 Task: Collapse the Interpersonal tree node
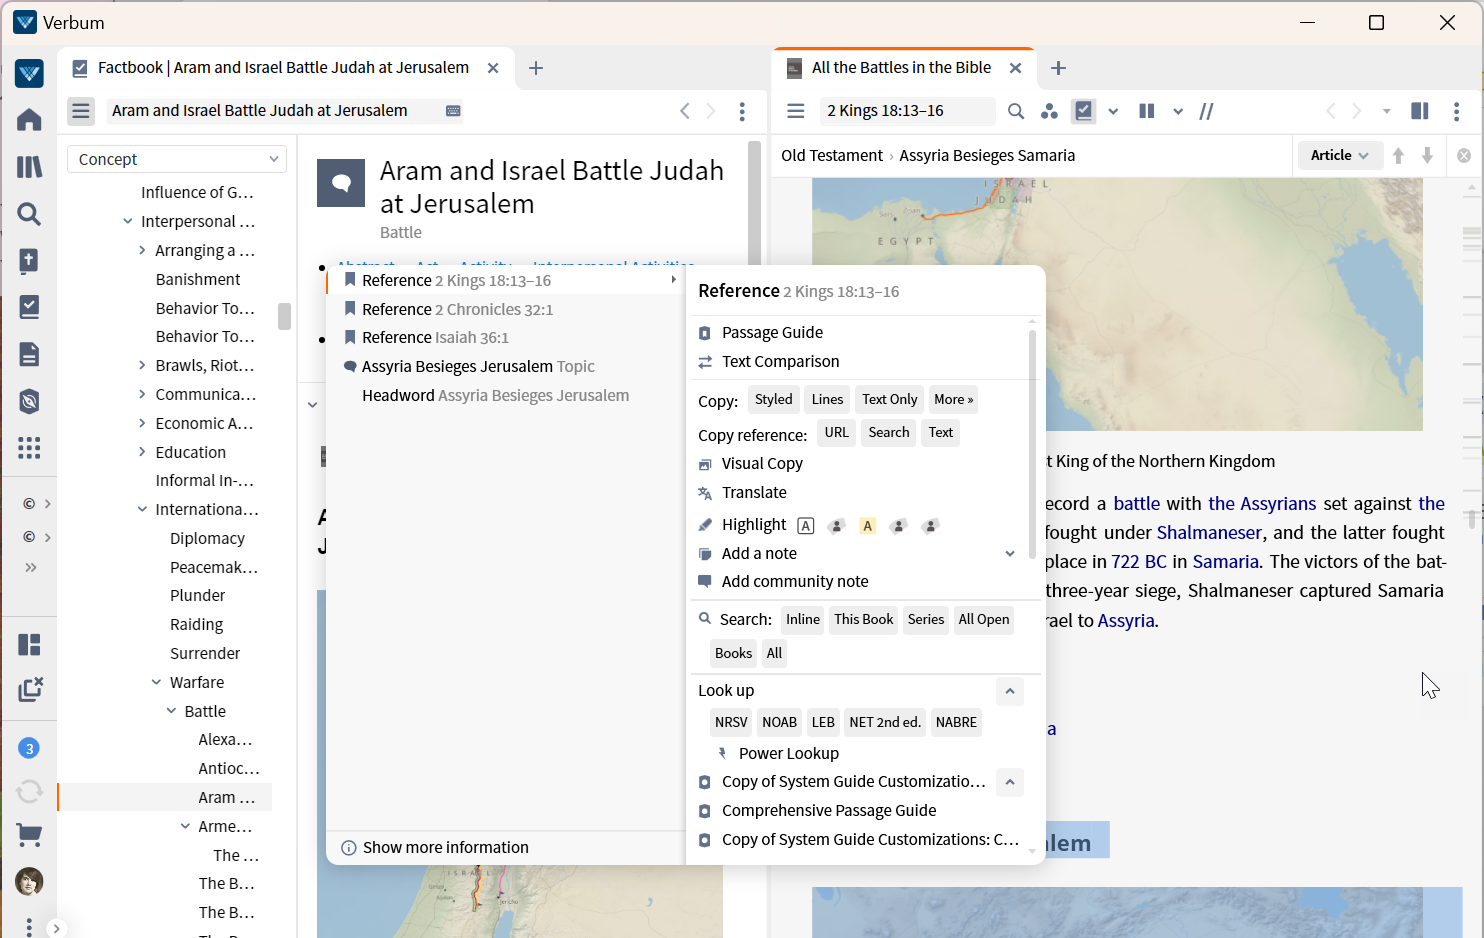coord(127,222)
